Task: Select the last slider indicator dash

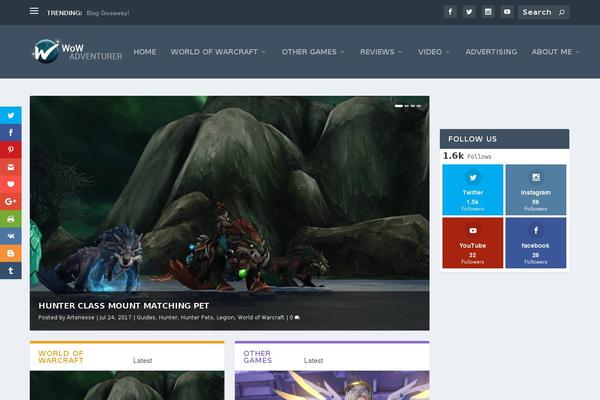Action: 419,106
